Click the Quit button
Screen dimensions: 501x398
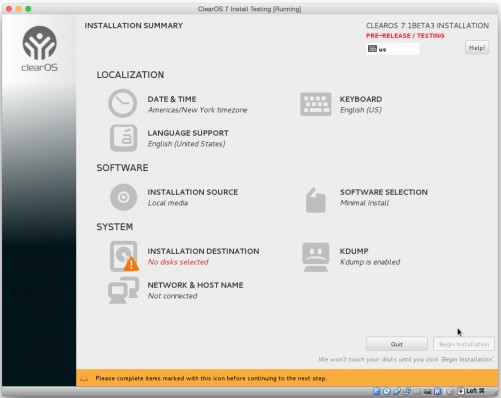397,344
